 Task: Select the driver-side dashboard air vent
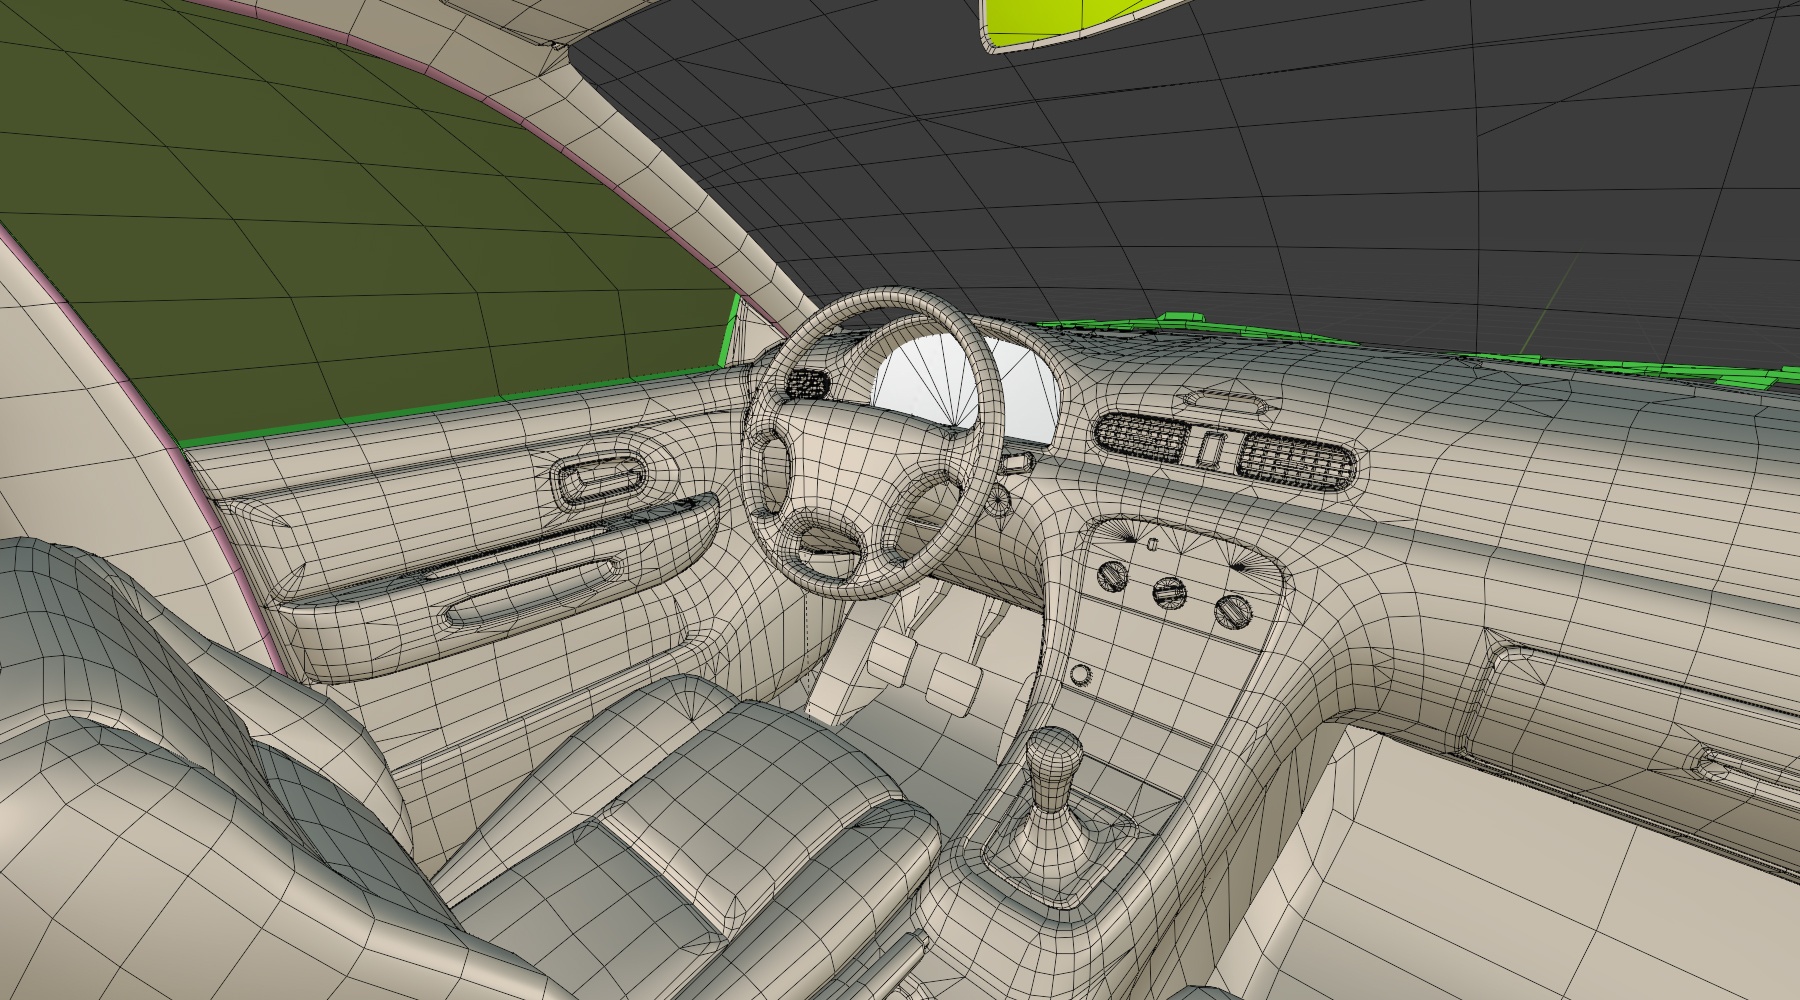click(x=807, y=383)
